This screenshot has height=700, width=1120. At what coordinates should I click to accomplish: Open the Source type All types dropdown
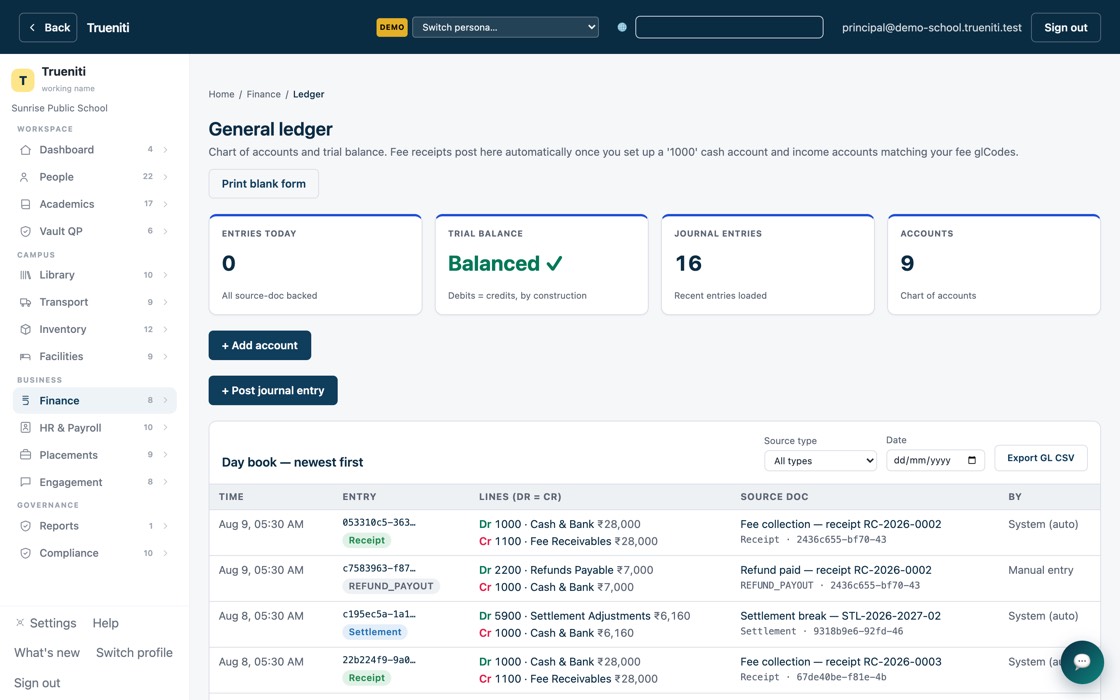(x=820, y=461)
